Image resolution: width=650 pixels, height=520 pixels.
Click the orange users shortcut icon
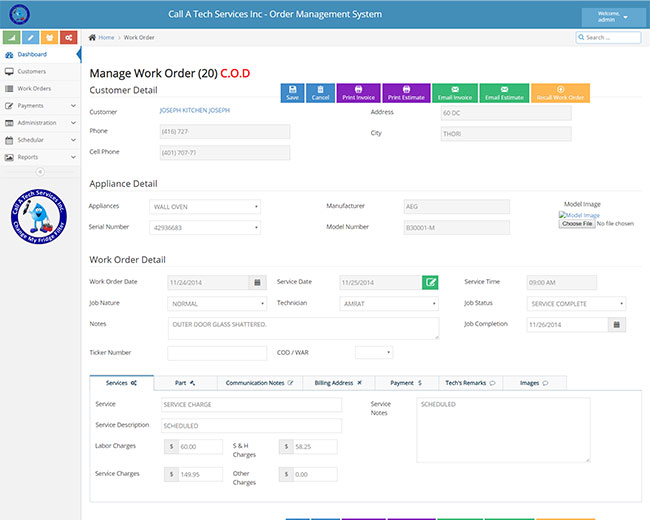coord(49,38)
